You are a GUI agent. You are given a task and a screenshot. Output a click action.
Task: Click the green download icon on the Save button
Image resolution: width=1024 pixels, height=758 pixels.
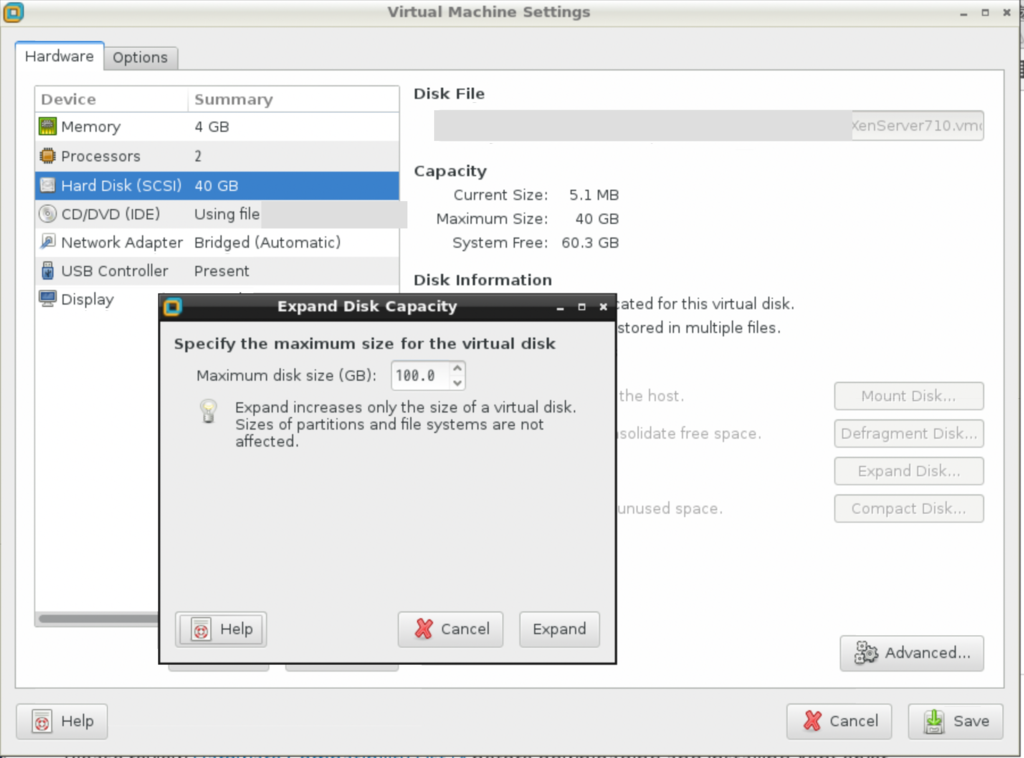click(x=934, y=721)
